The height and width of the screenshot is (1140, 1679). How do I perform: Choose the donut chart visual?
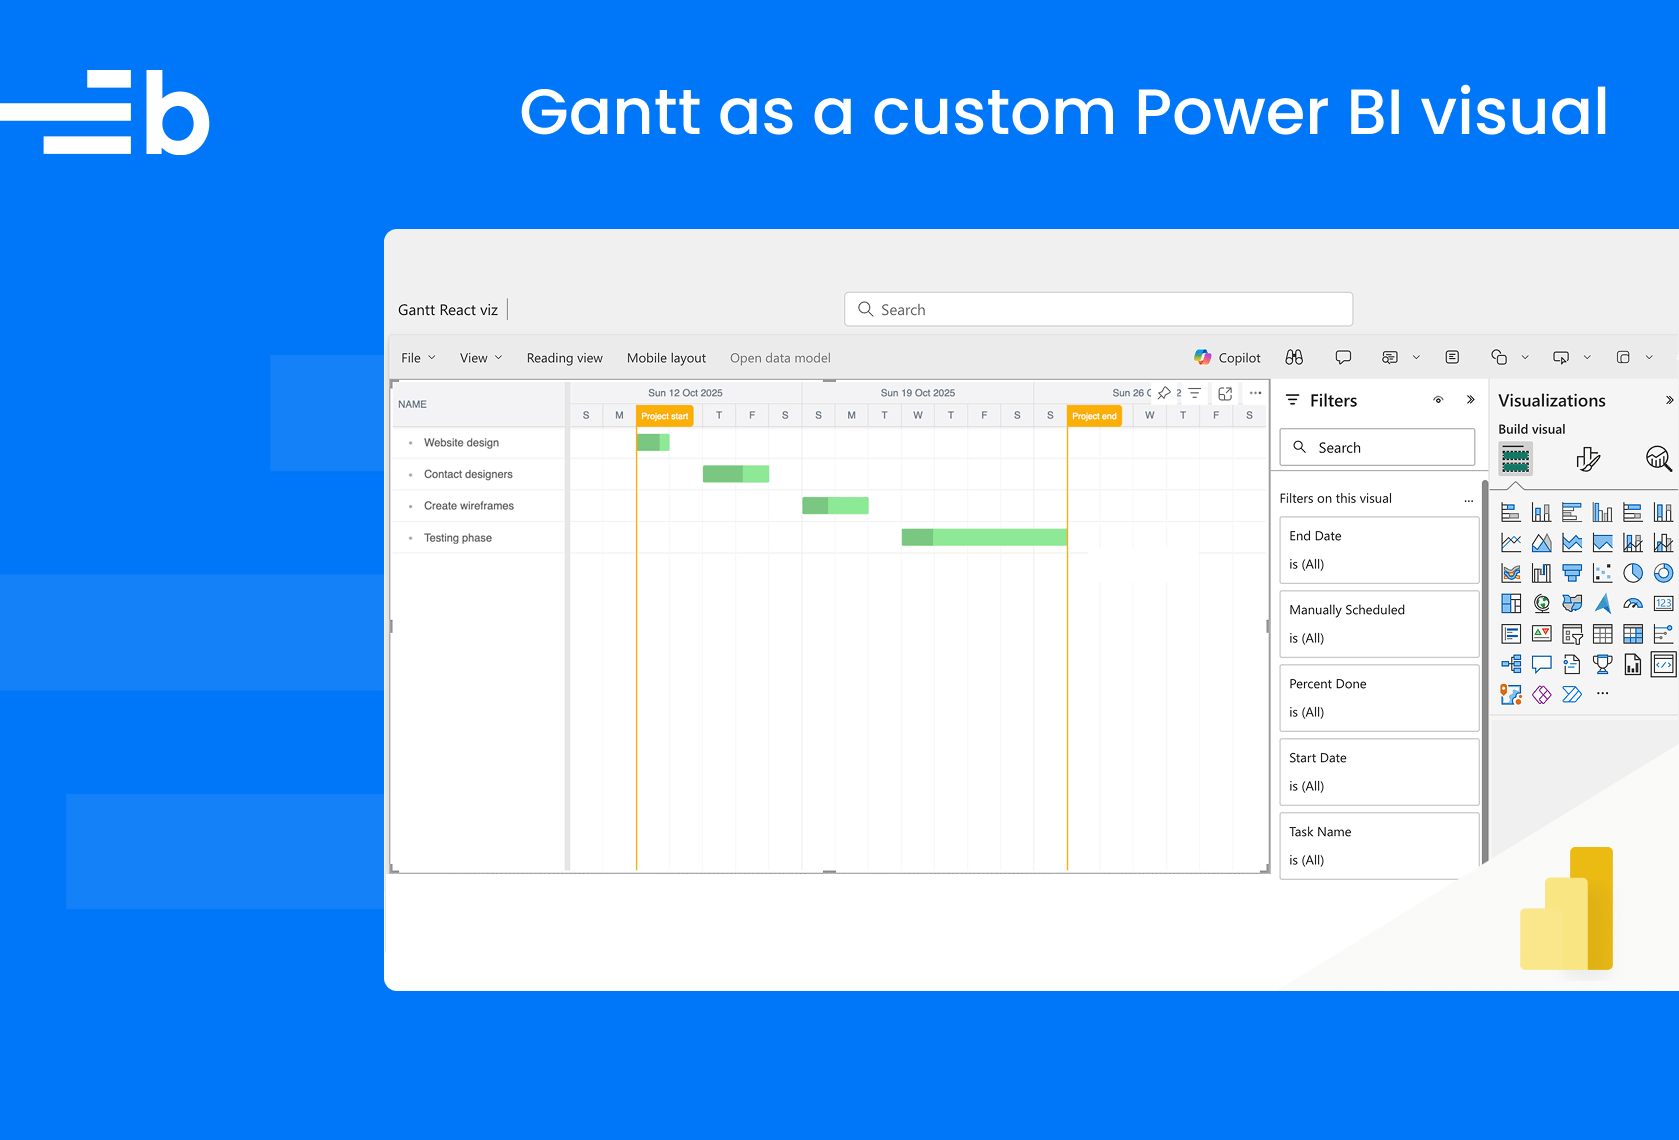pyautogui.click(x=1663, y=573)
